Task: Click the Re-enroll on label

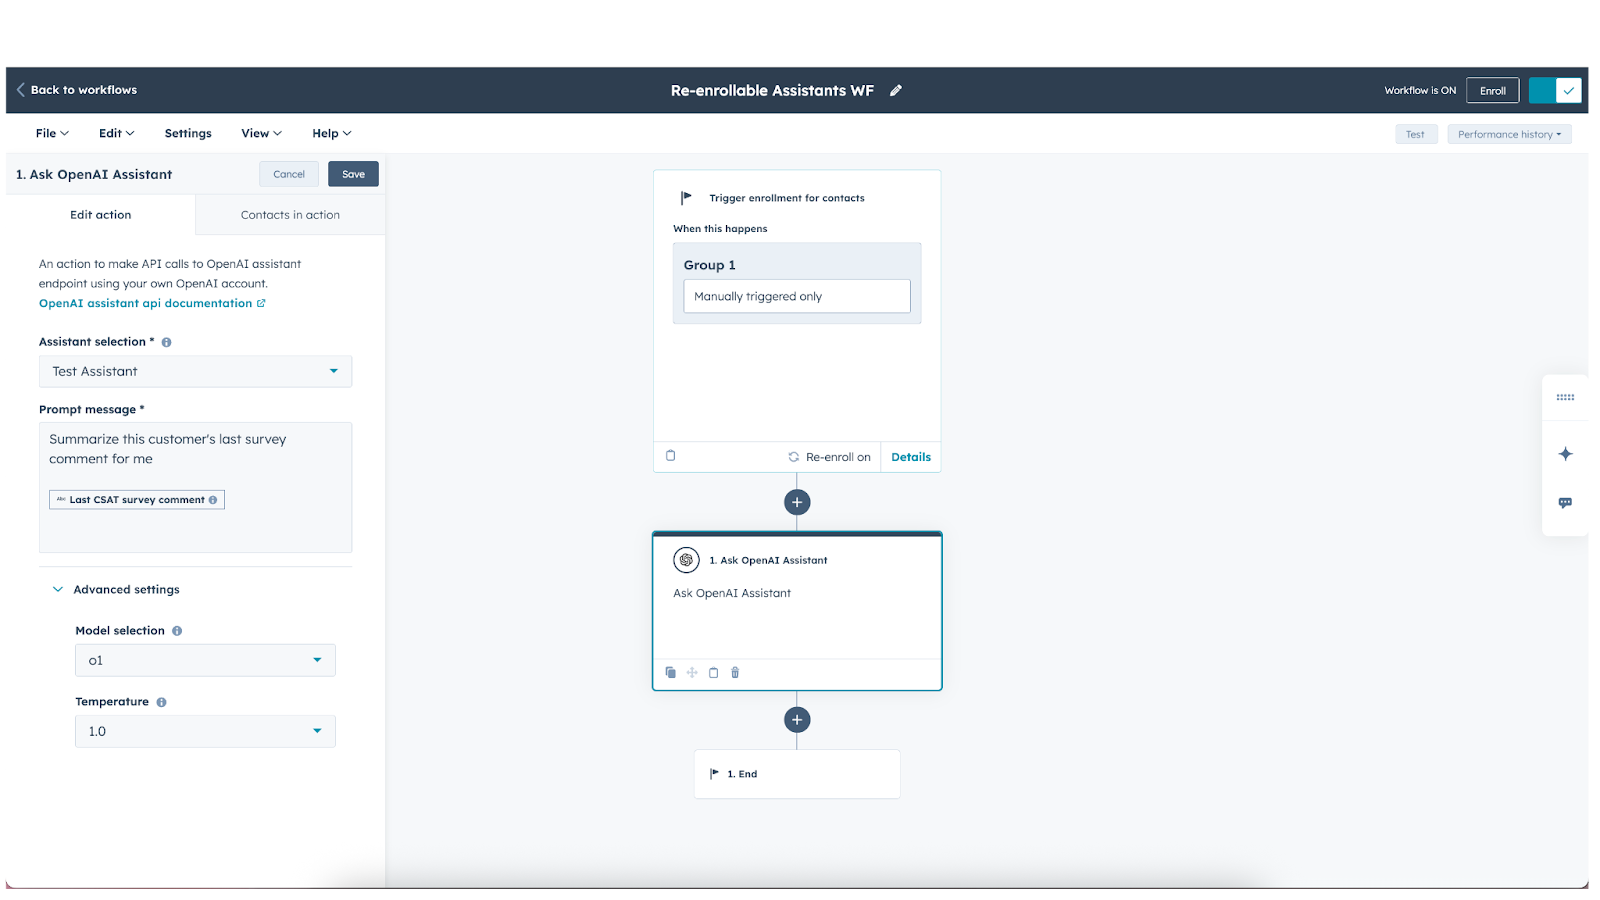Action: [838, 457]
